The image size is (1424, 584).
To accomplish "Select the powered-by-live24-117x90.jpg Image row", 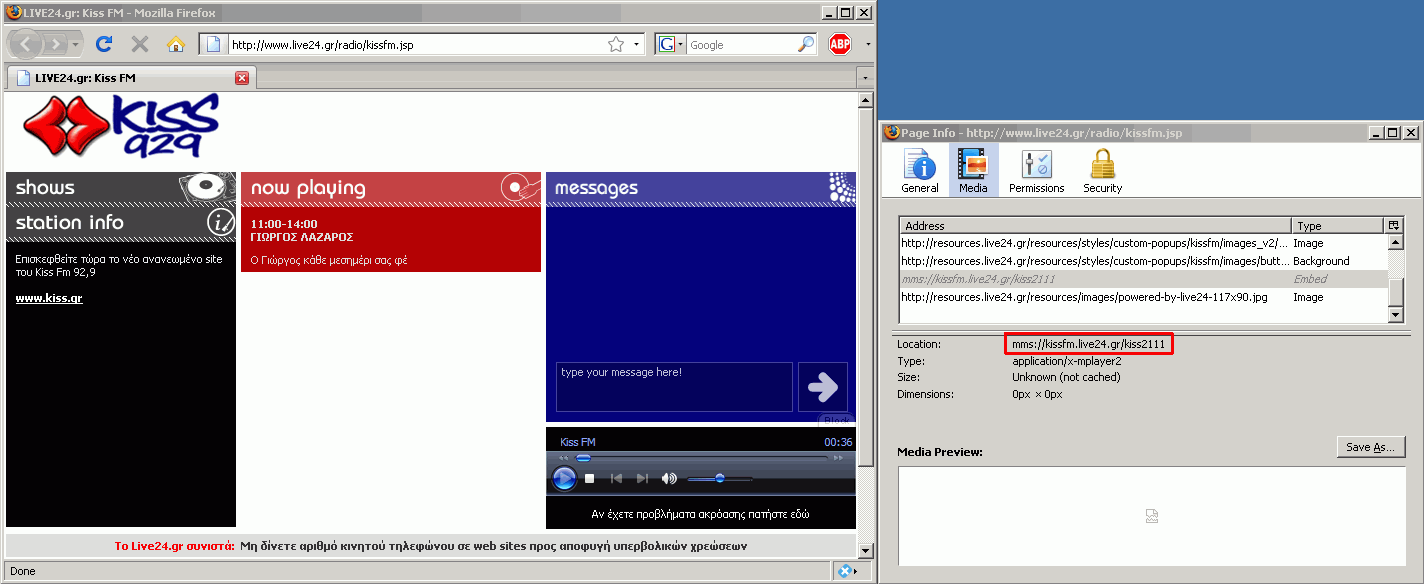I will click(1143, 297).
